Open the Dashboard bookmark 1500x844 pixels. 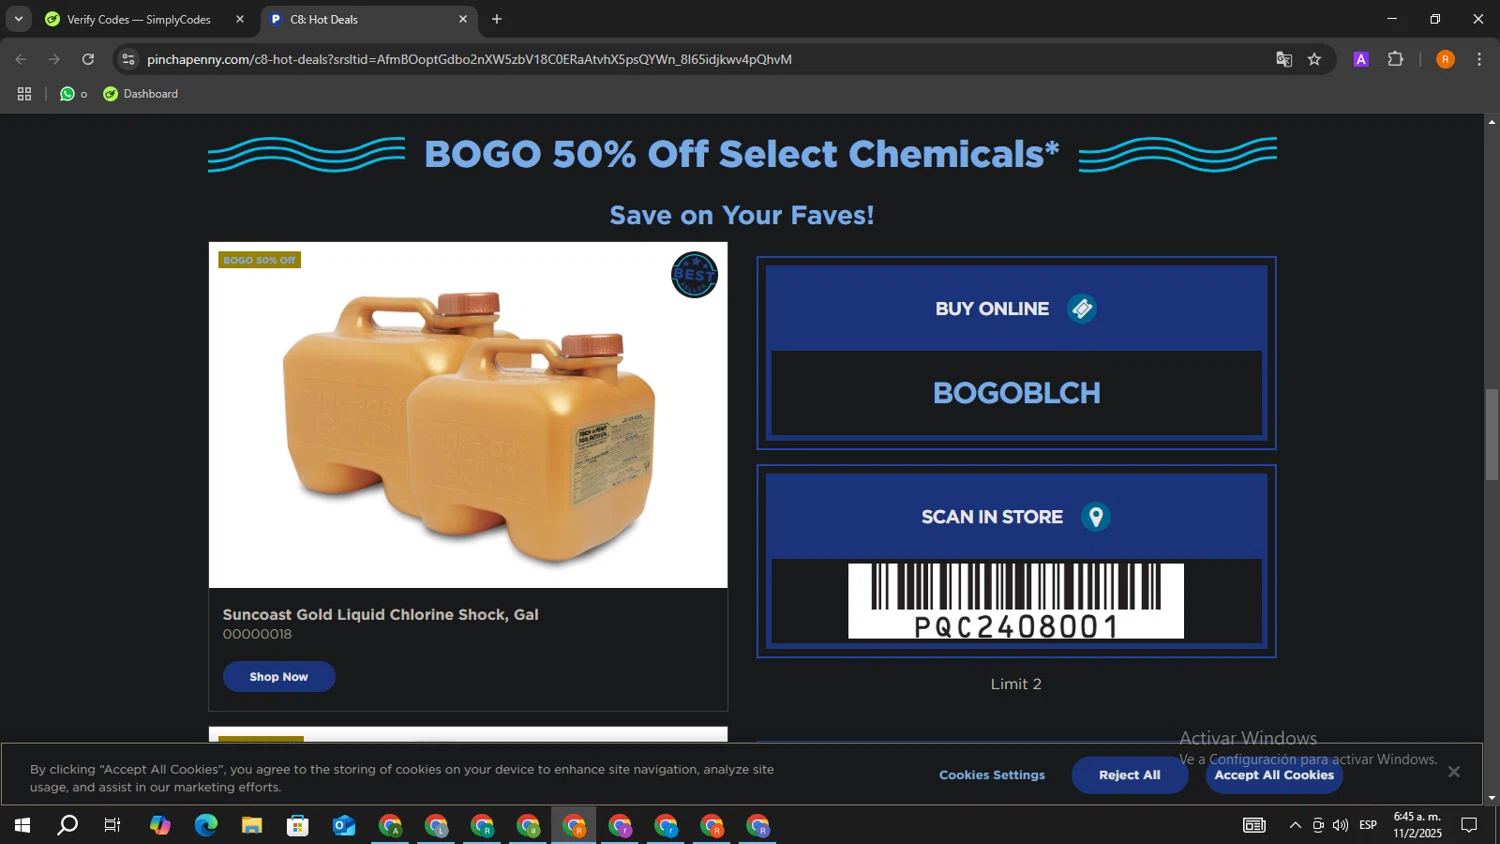[x=141, y=94]
